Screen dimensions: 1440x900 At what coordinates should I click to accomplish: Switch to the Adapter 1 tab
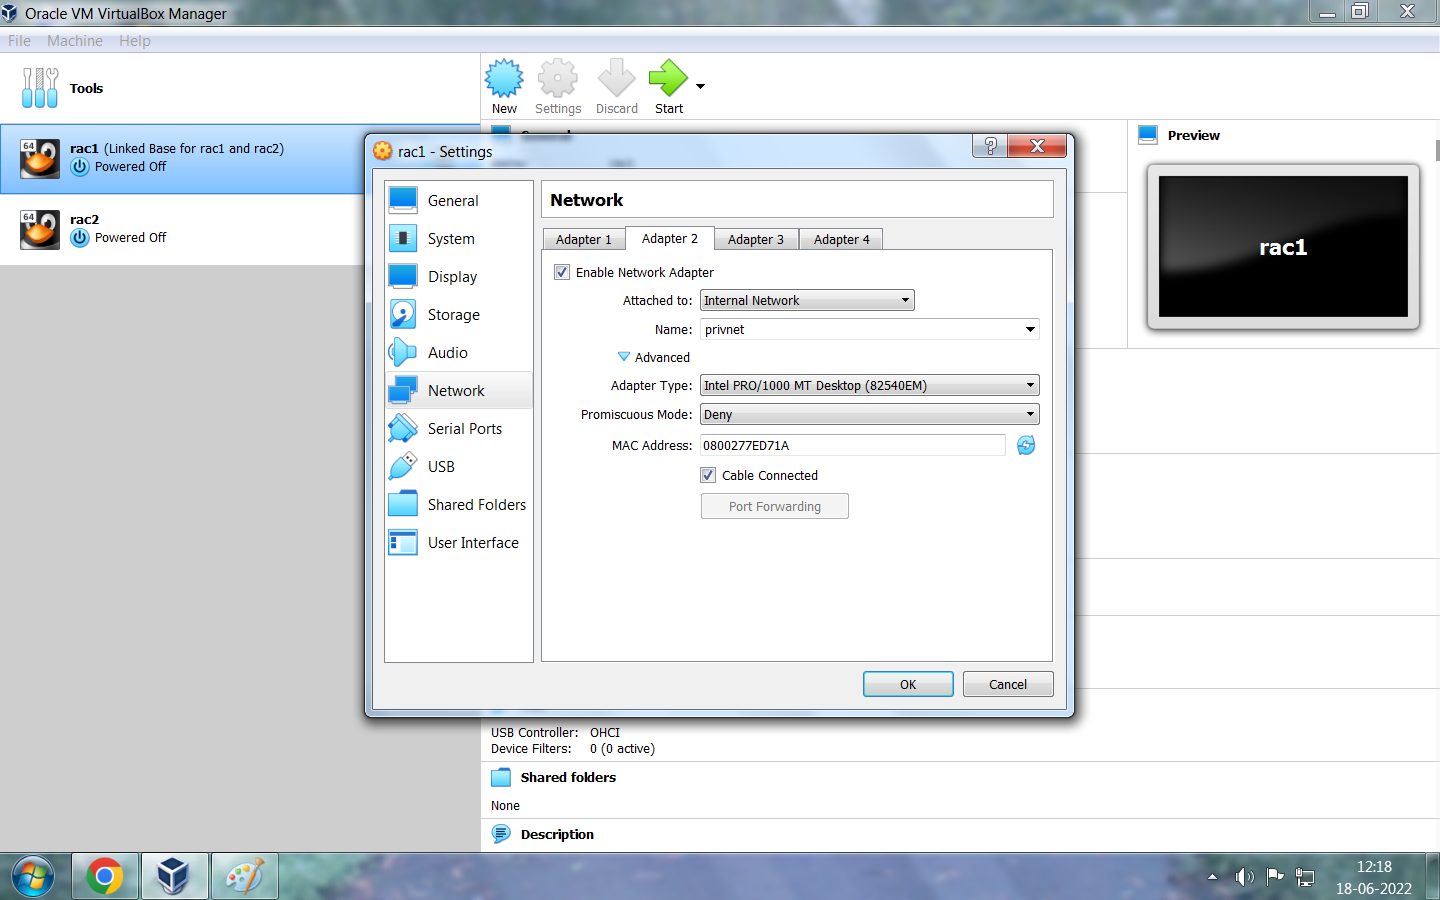(584, 239)
